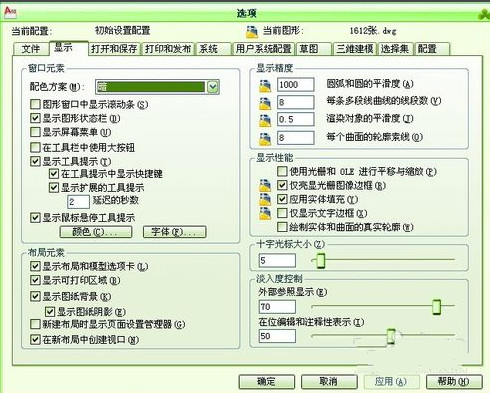The height and width of the screenshot is (393, 490).
Task: Click the 十字光标大小 slider handle
Action: (x=321, y=261)
